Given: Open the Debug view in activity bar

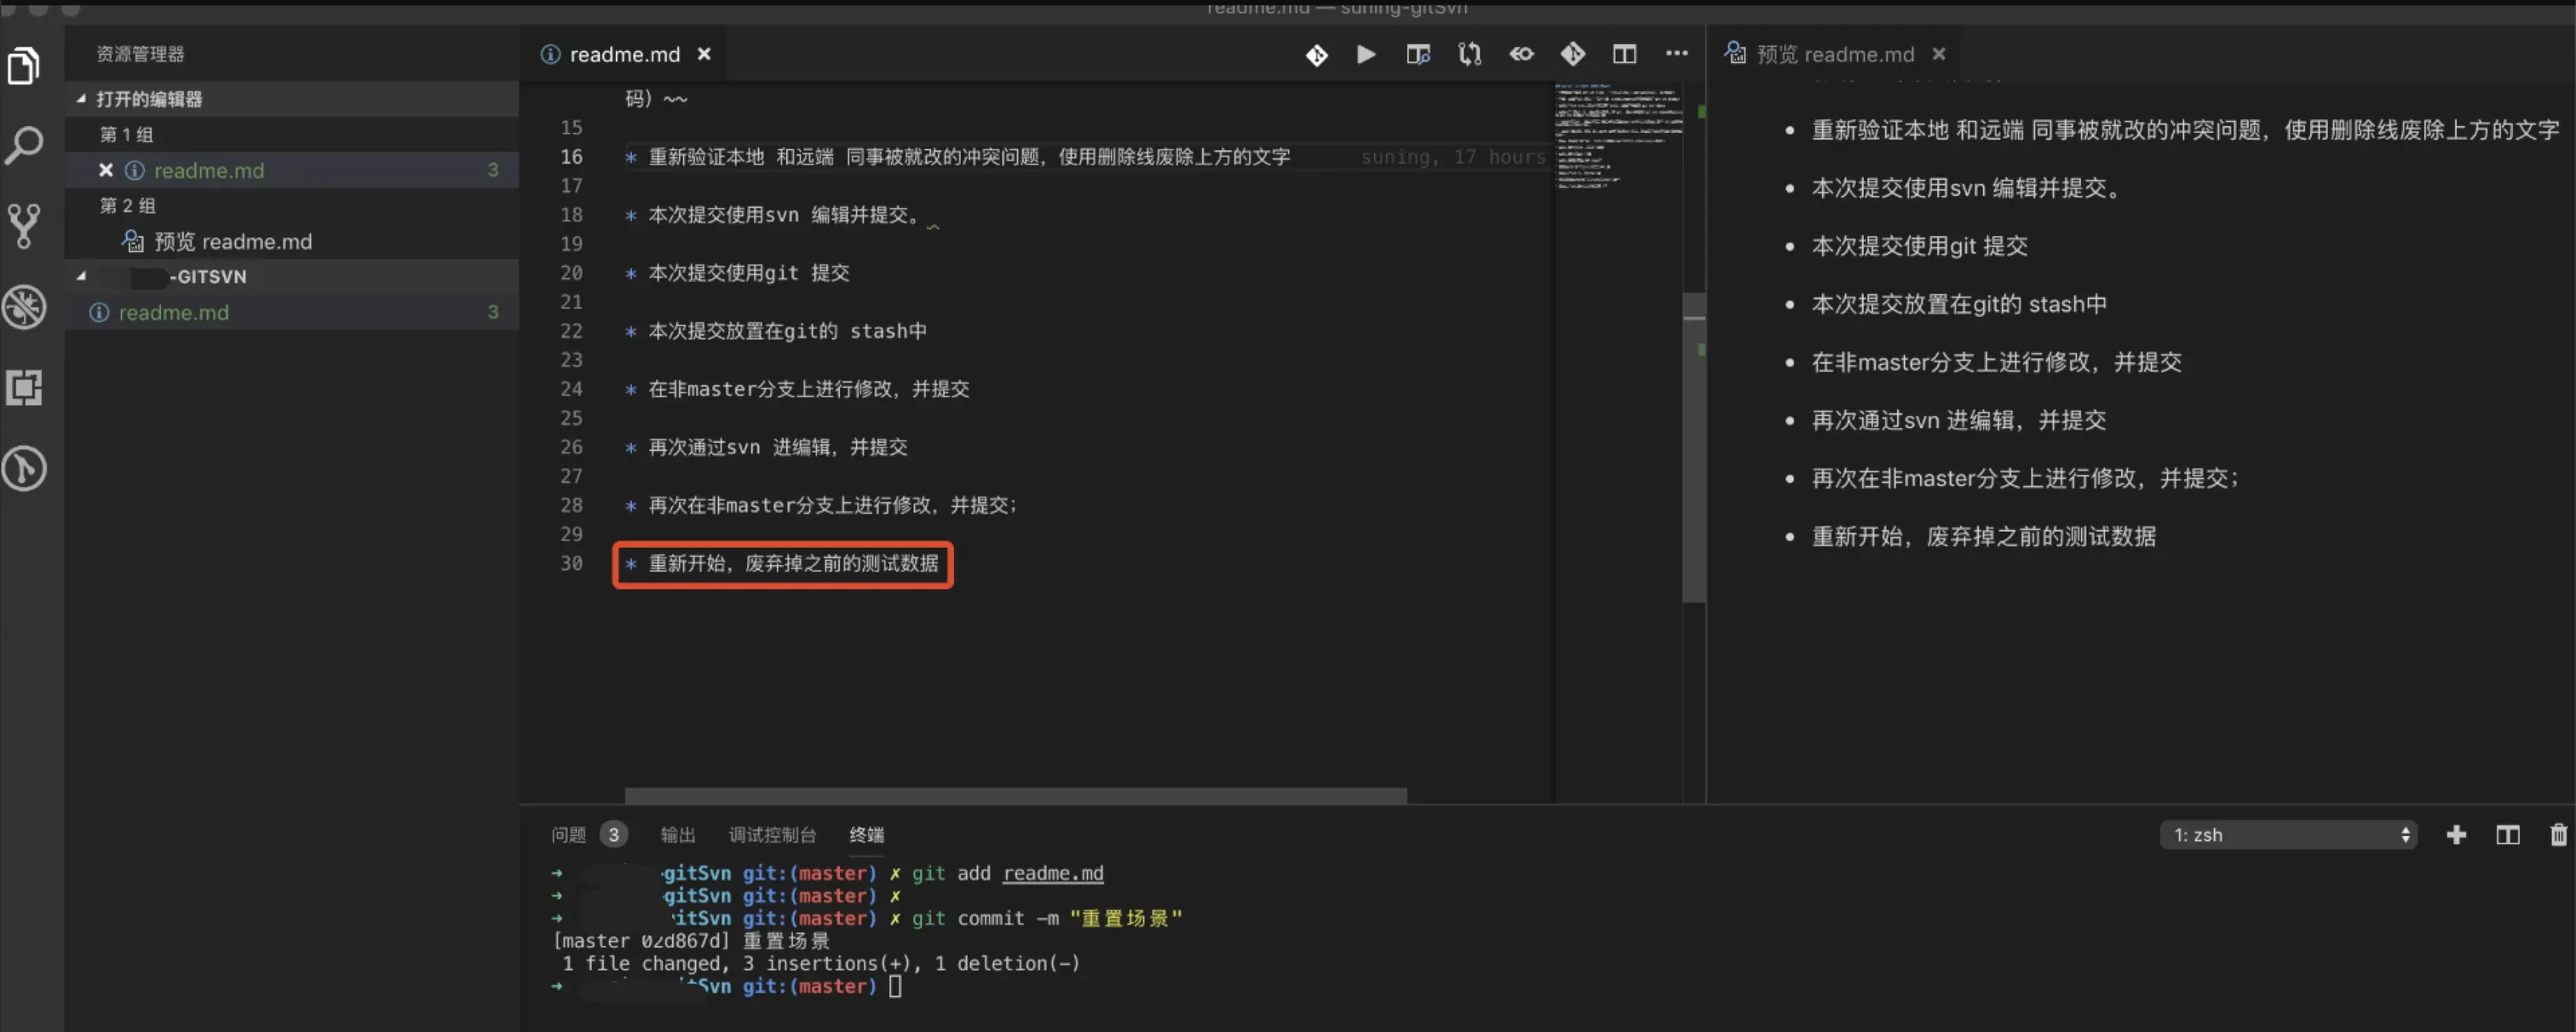Looking at the screenshot, I should tap(24, 306).
